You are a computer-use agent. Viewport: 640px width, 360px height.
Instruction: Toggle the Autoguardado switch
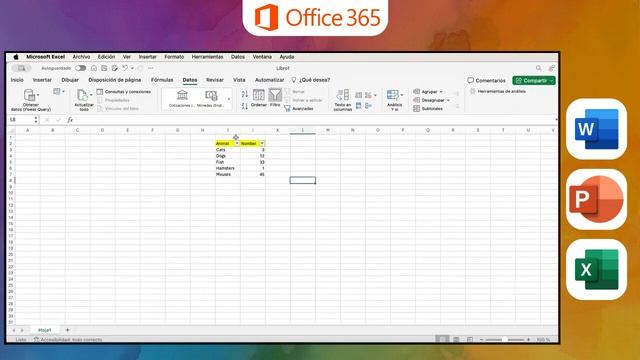pos(80,68)
